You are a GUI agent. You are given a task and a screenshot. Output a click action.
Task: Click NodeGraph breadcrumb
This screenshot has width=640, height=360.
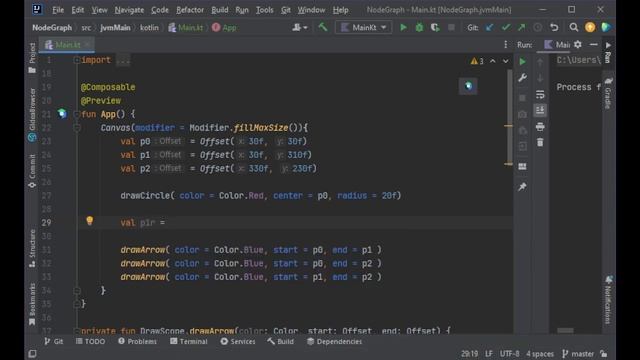pos(52,27)
